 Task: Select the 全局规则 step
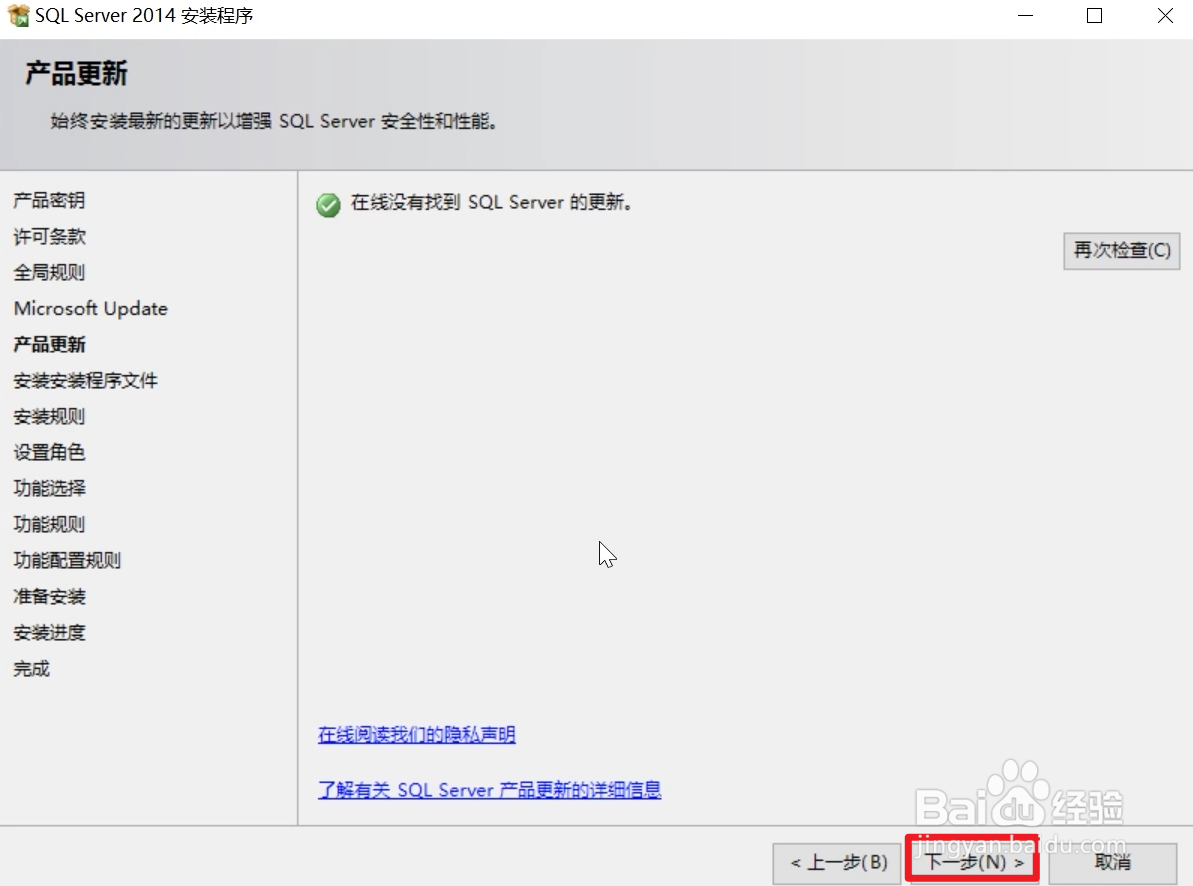pyautogui.click(x=48, y=272)
